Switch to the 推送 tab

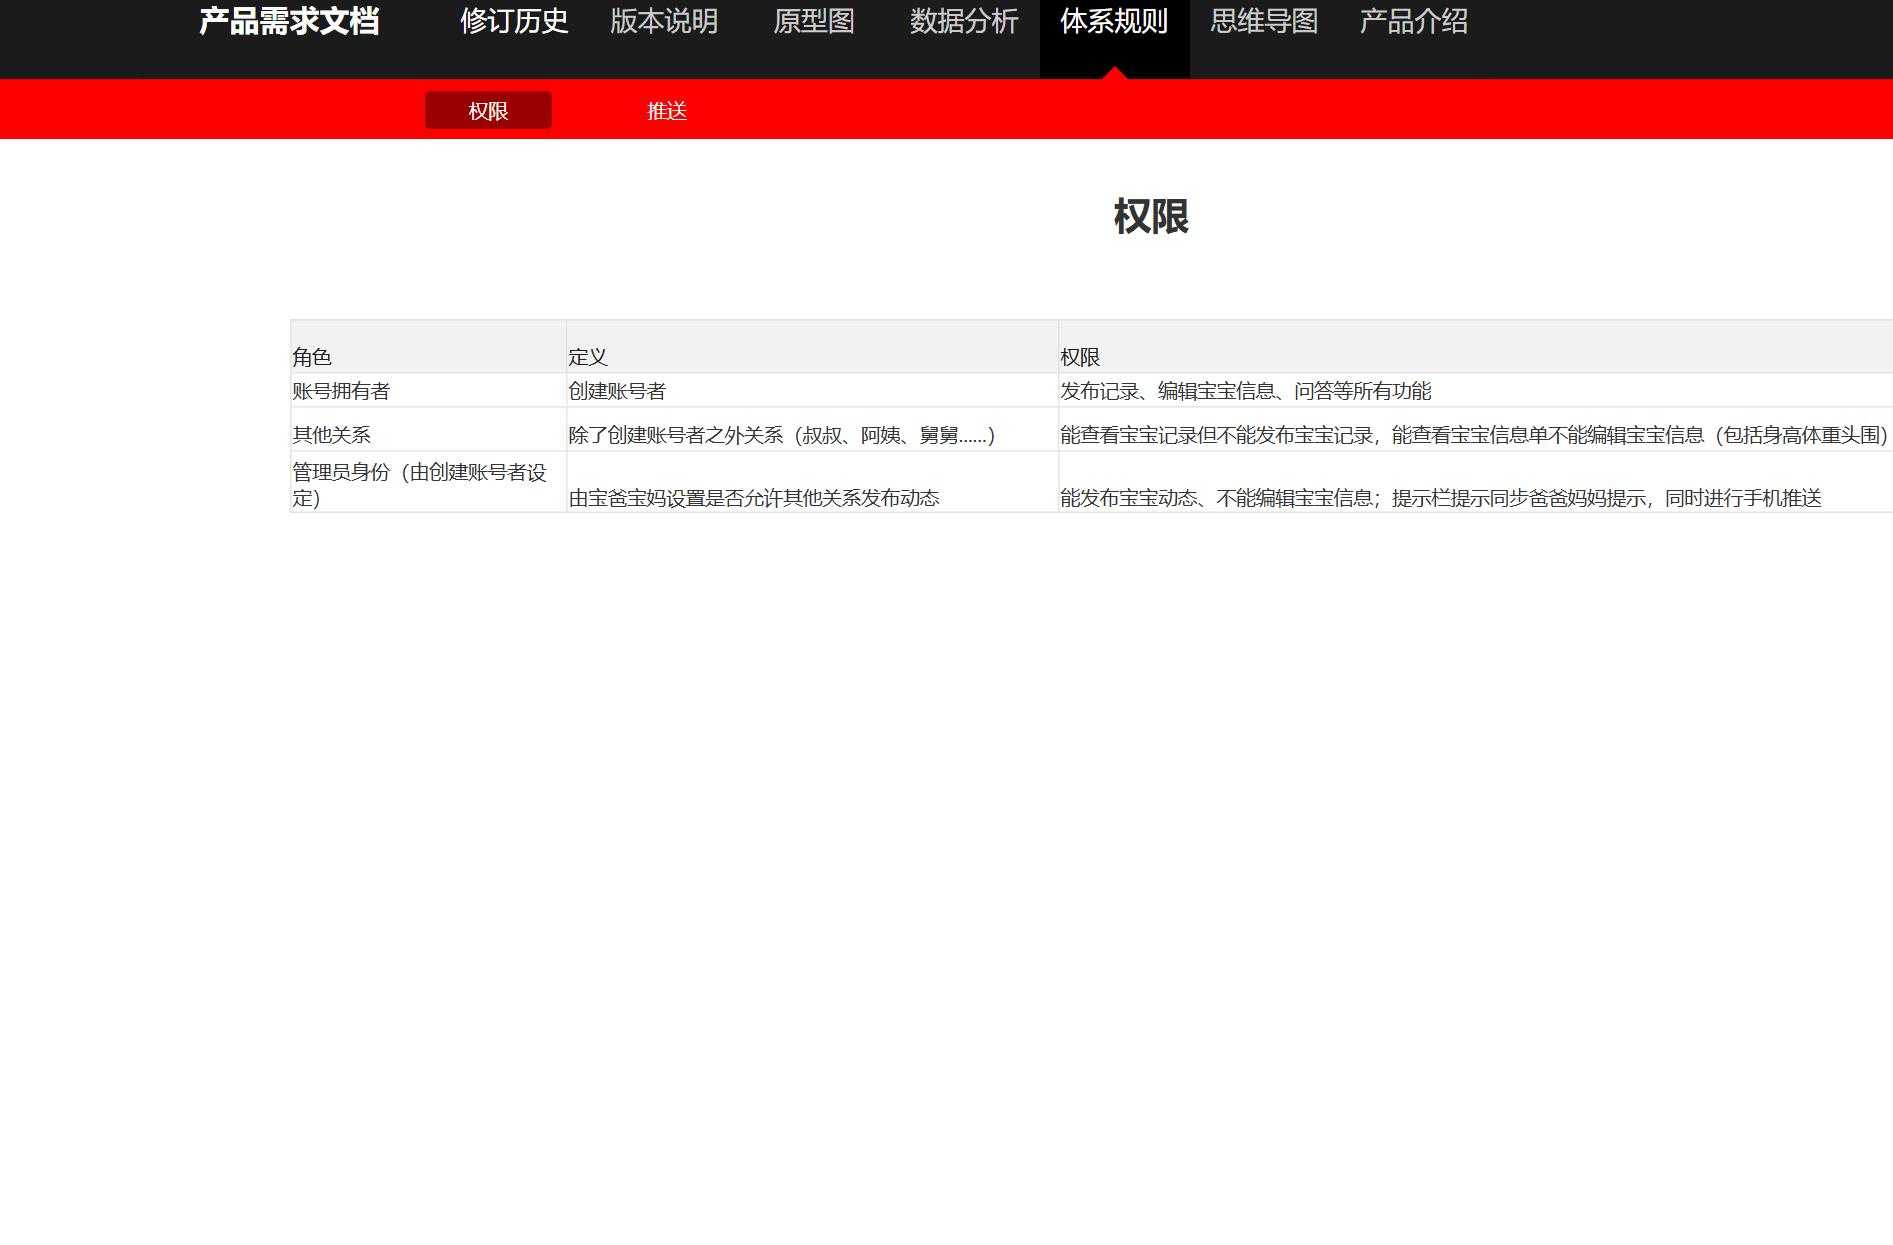[x=667, y=110]
